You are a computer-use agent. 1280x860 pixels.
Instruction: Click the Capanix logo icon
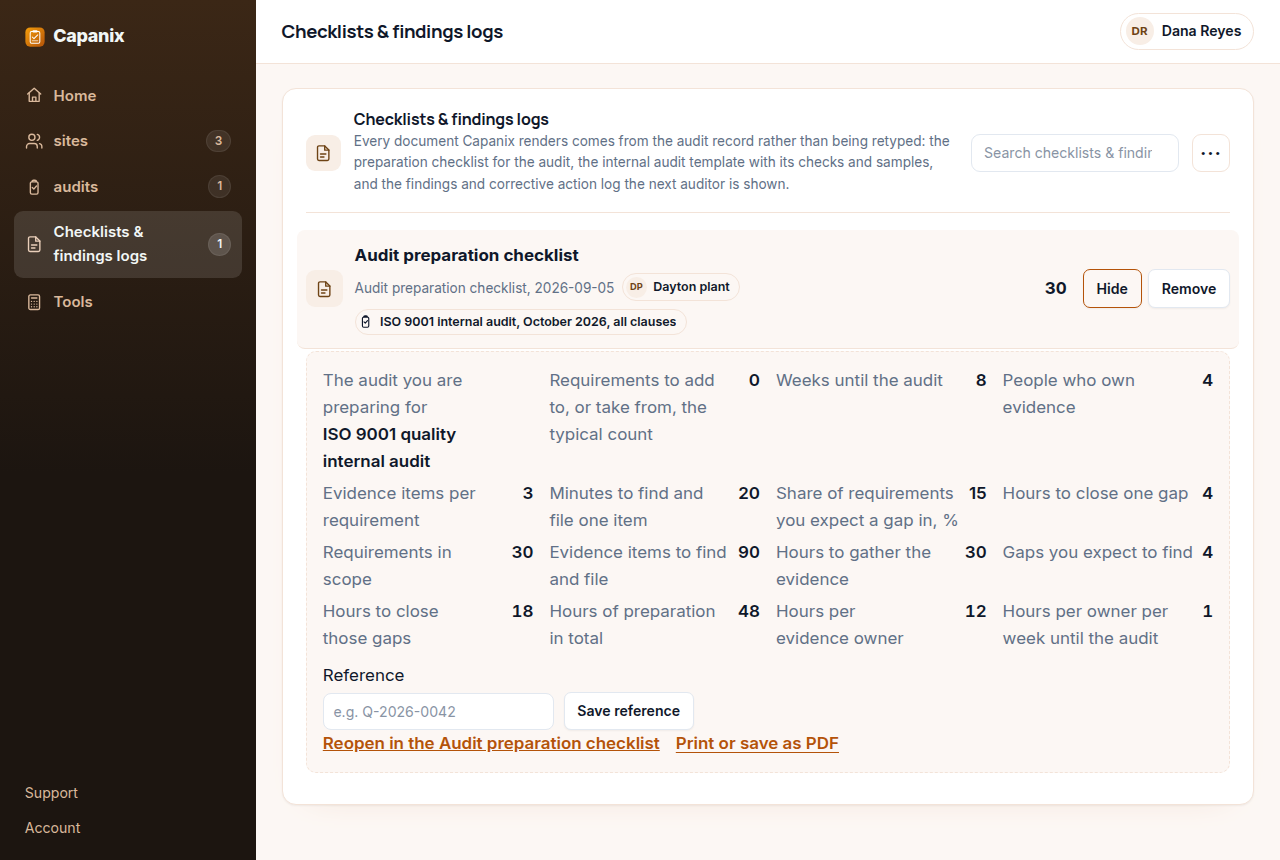point(35,36)
